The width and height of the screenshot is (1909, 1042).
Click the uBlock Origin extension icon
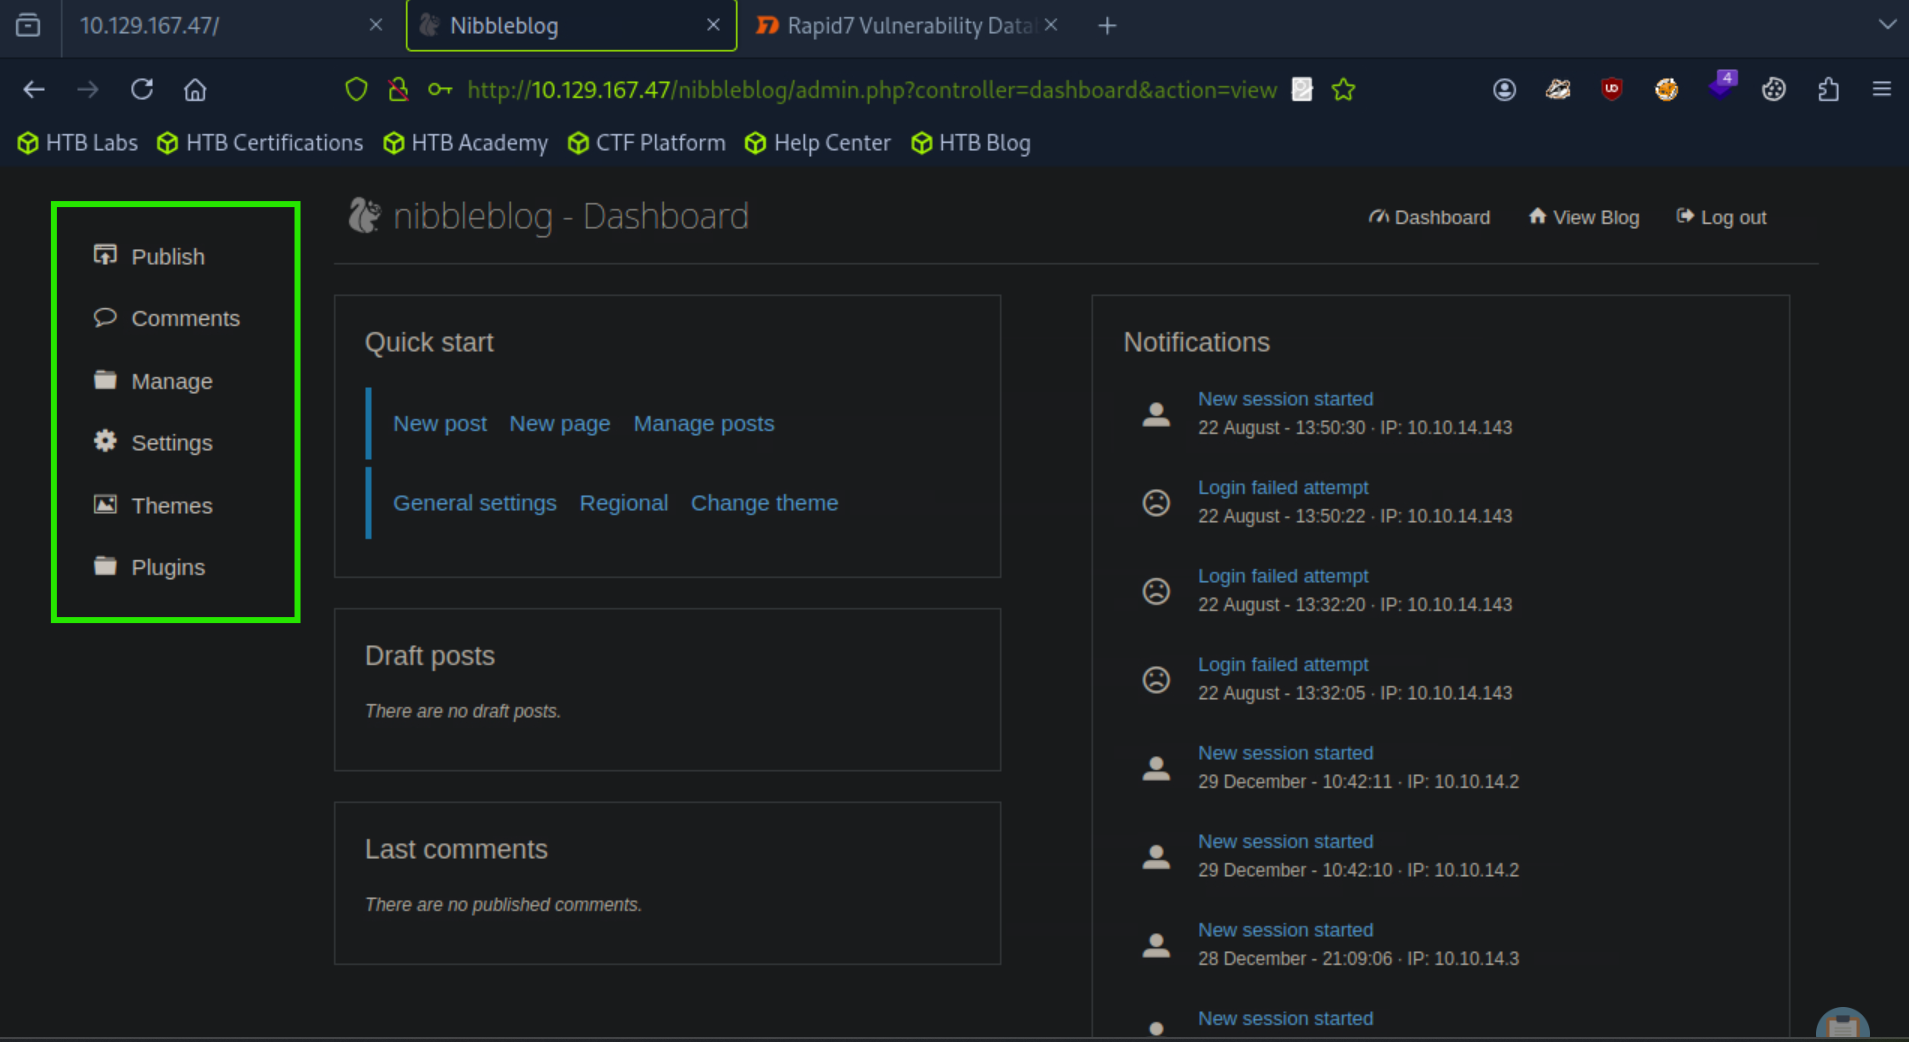[1612, 89]
